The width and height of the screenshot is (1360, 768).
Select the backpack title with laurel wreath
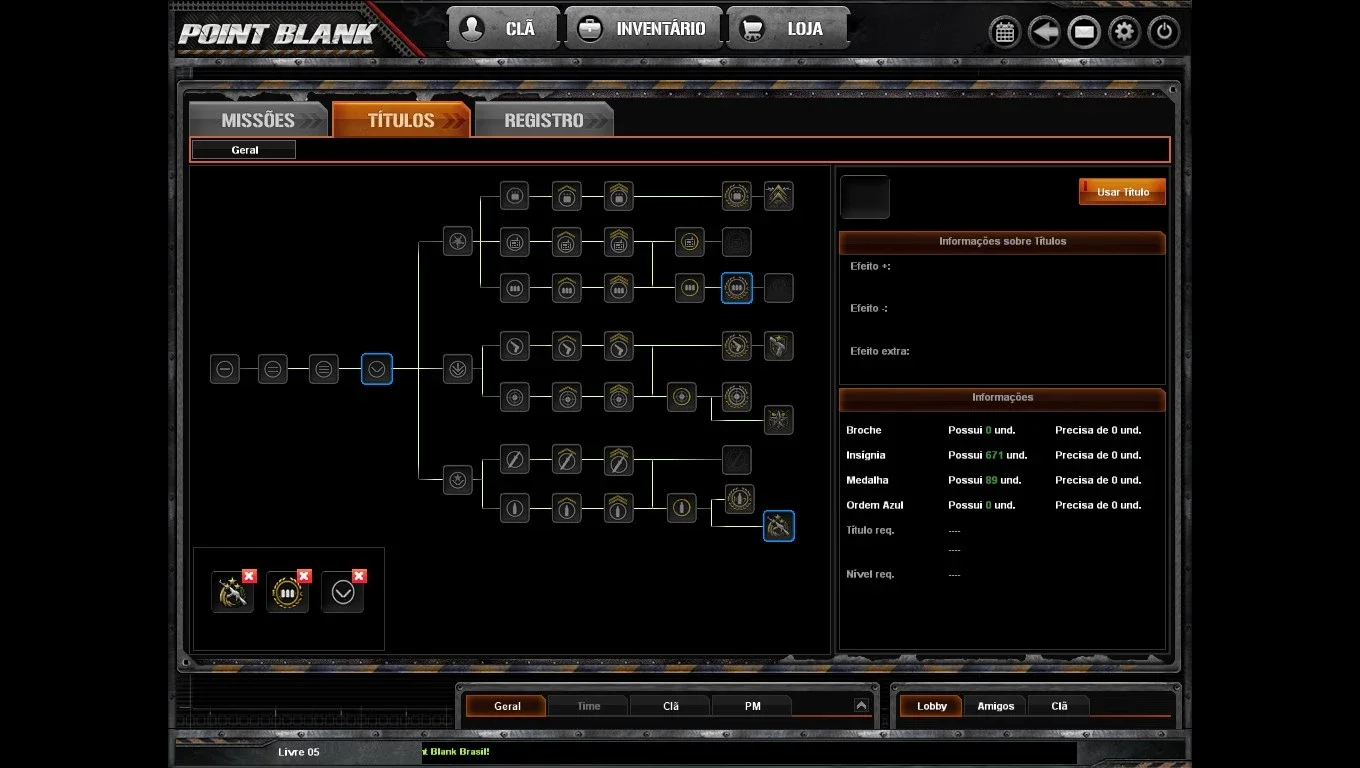[x=737, y=196]
